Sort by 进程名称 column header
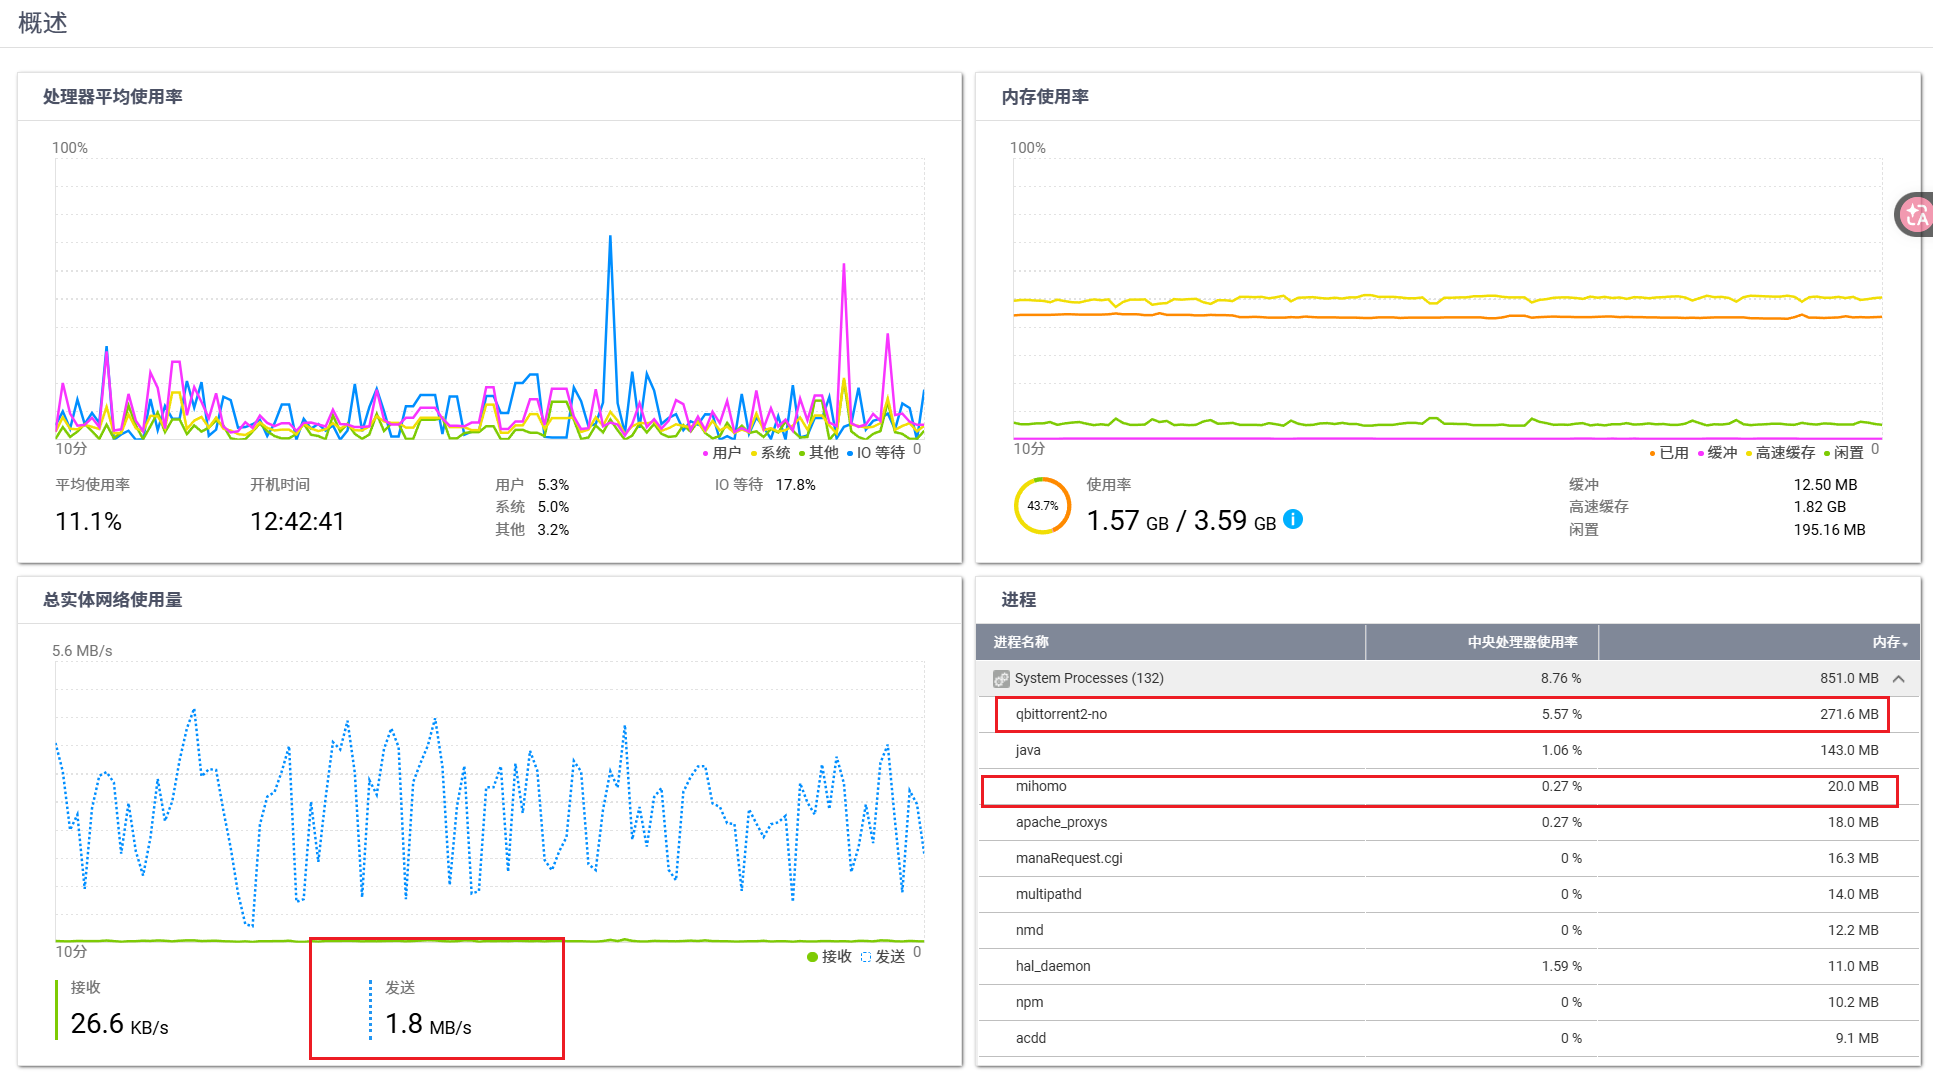1933x1080 pixels. click(1021, 642)
